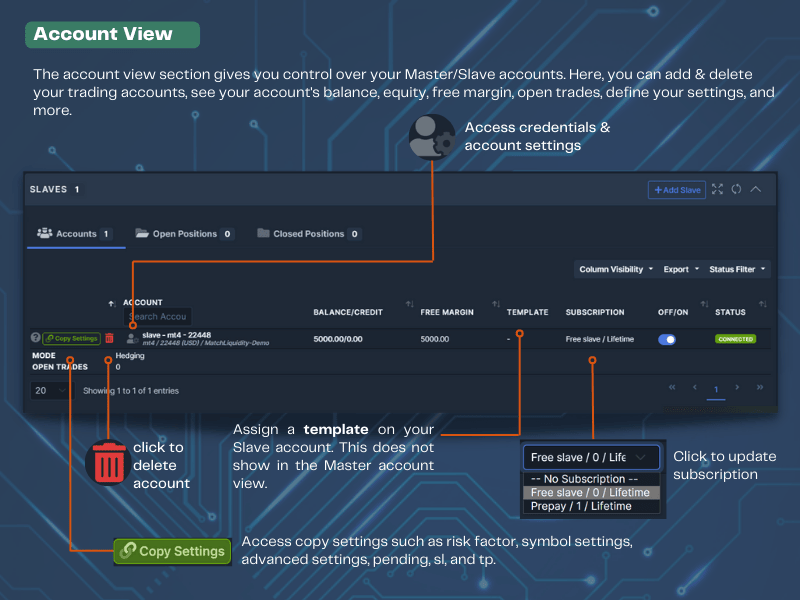
Task: Open the Status Filter dropdown
Action: pyautogui.click(x=738, y=269)
